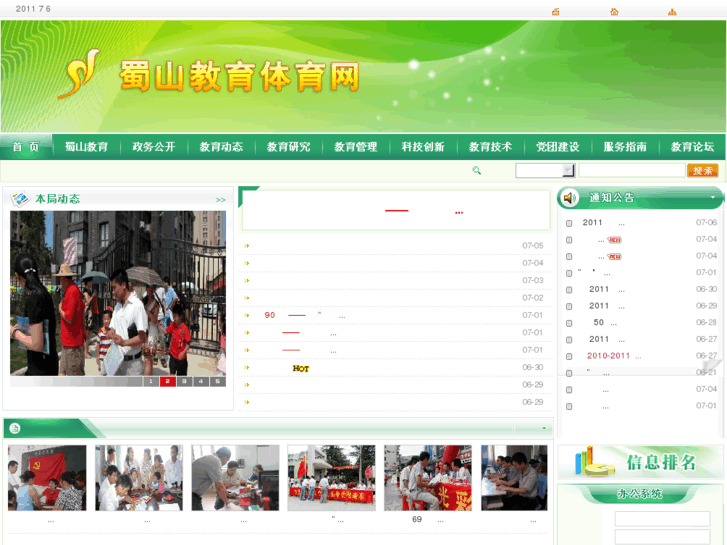Image resolution: width=727 pixels, height=545 pixels.
Task: Open the 首页 nav item
Action: (26, 147)
